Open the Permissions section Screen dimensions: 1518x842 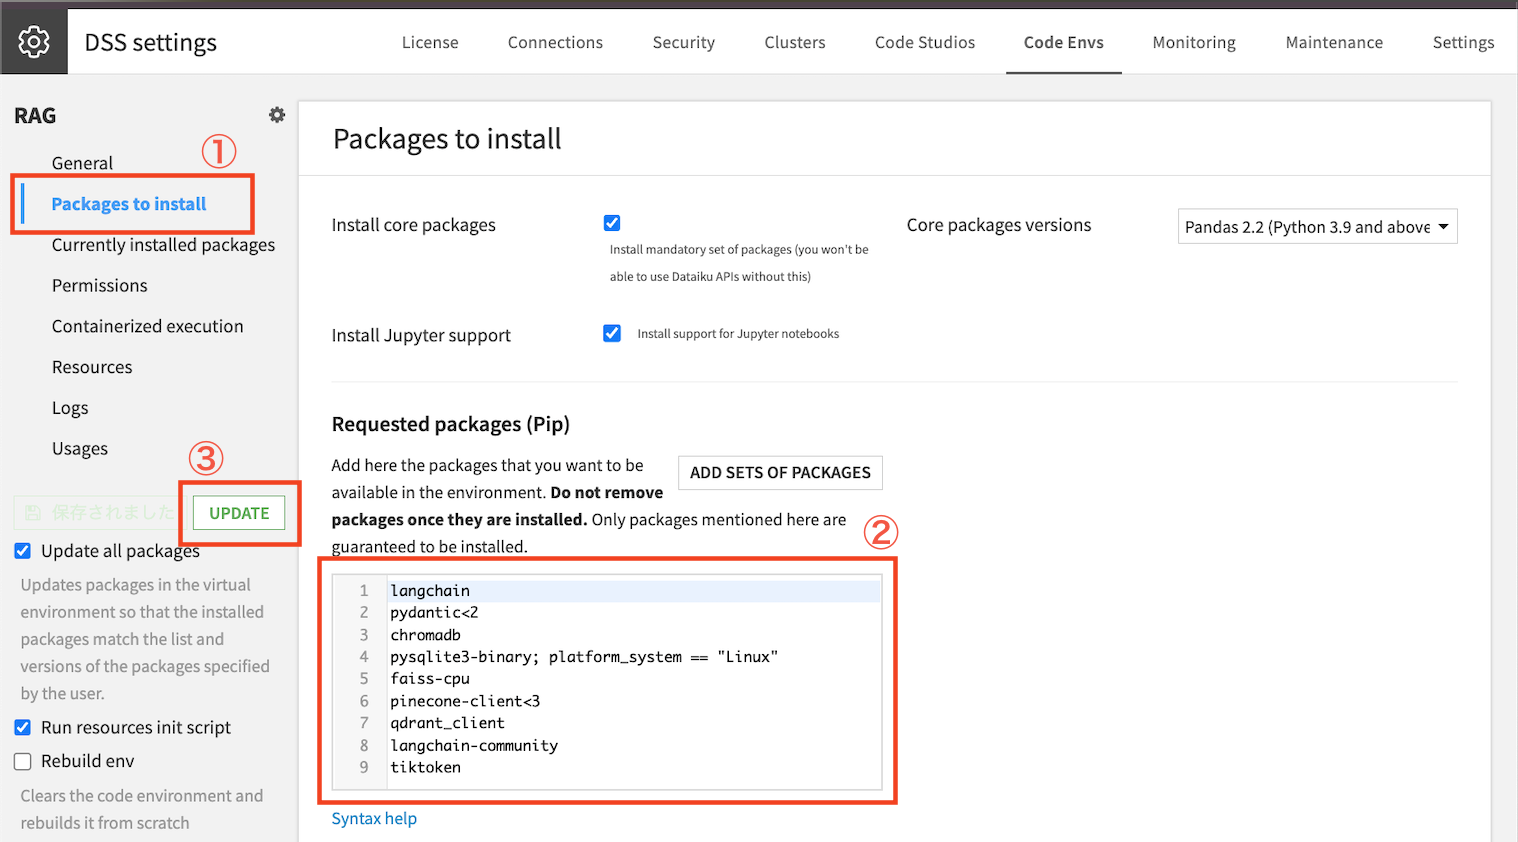point(99,286)
